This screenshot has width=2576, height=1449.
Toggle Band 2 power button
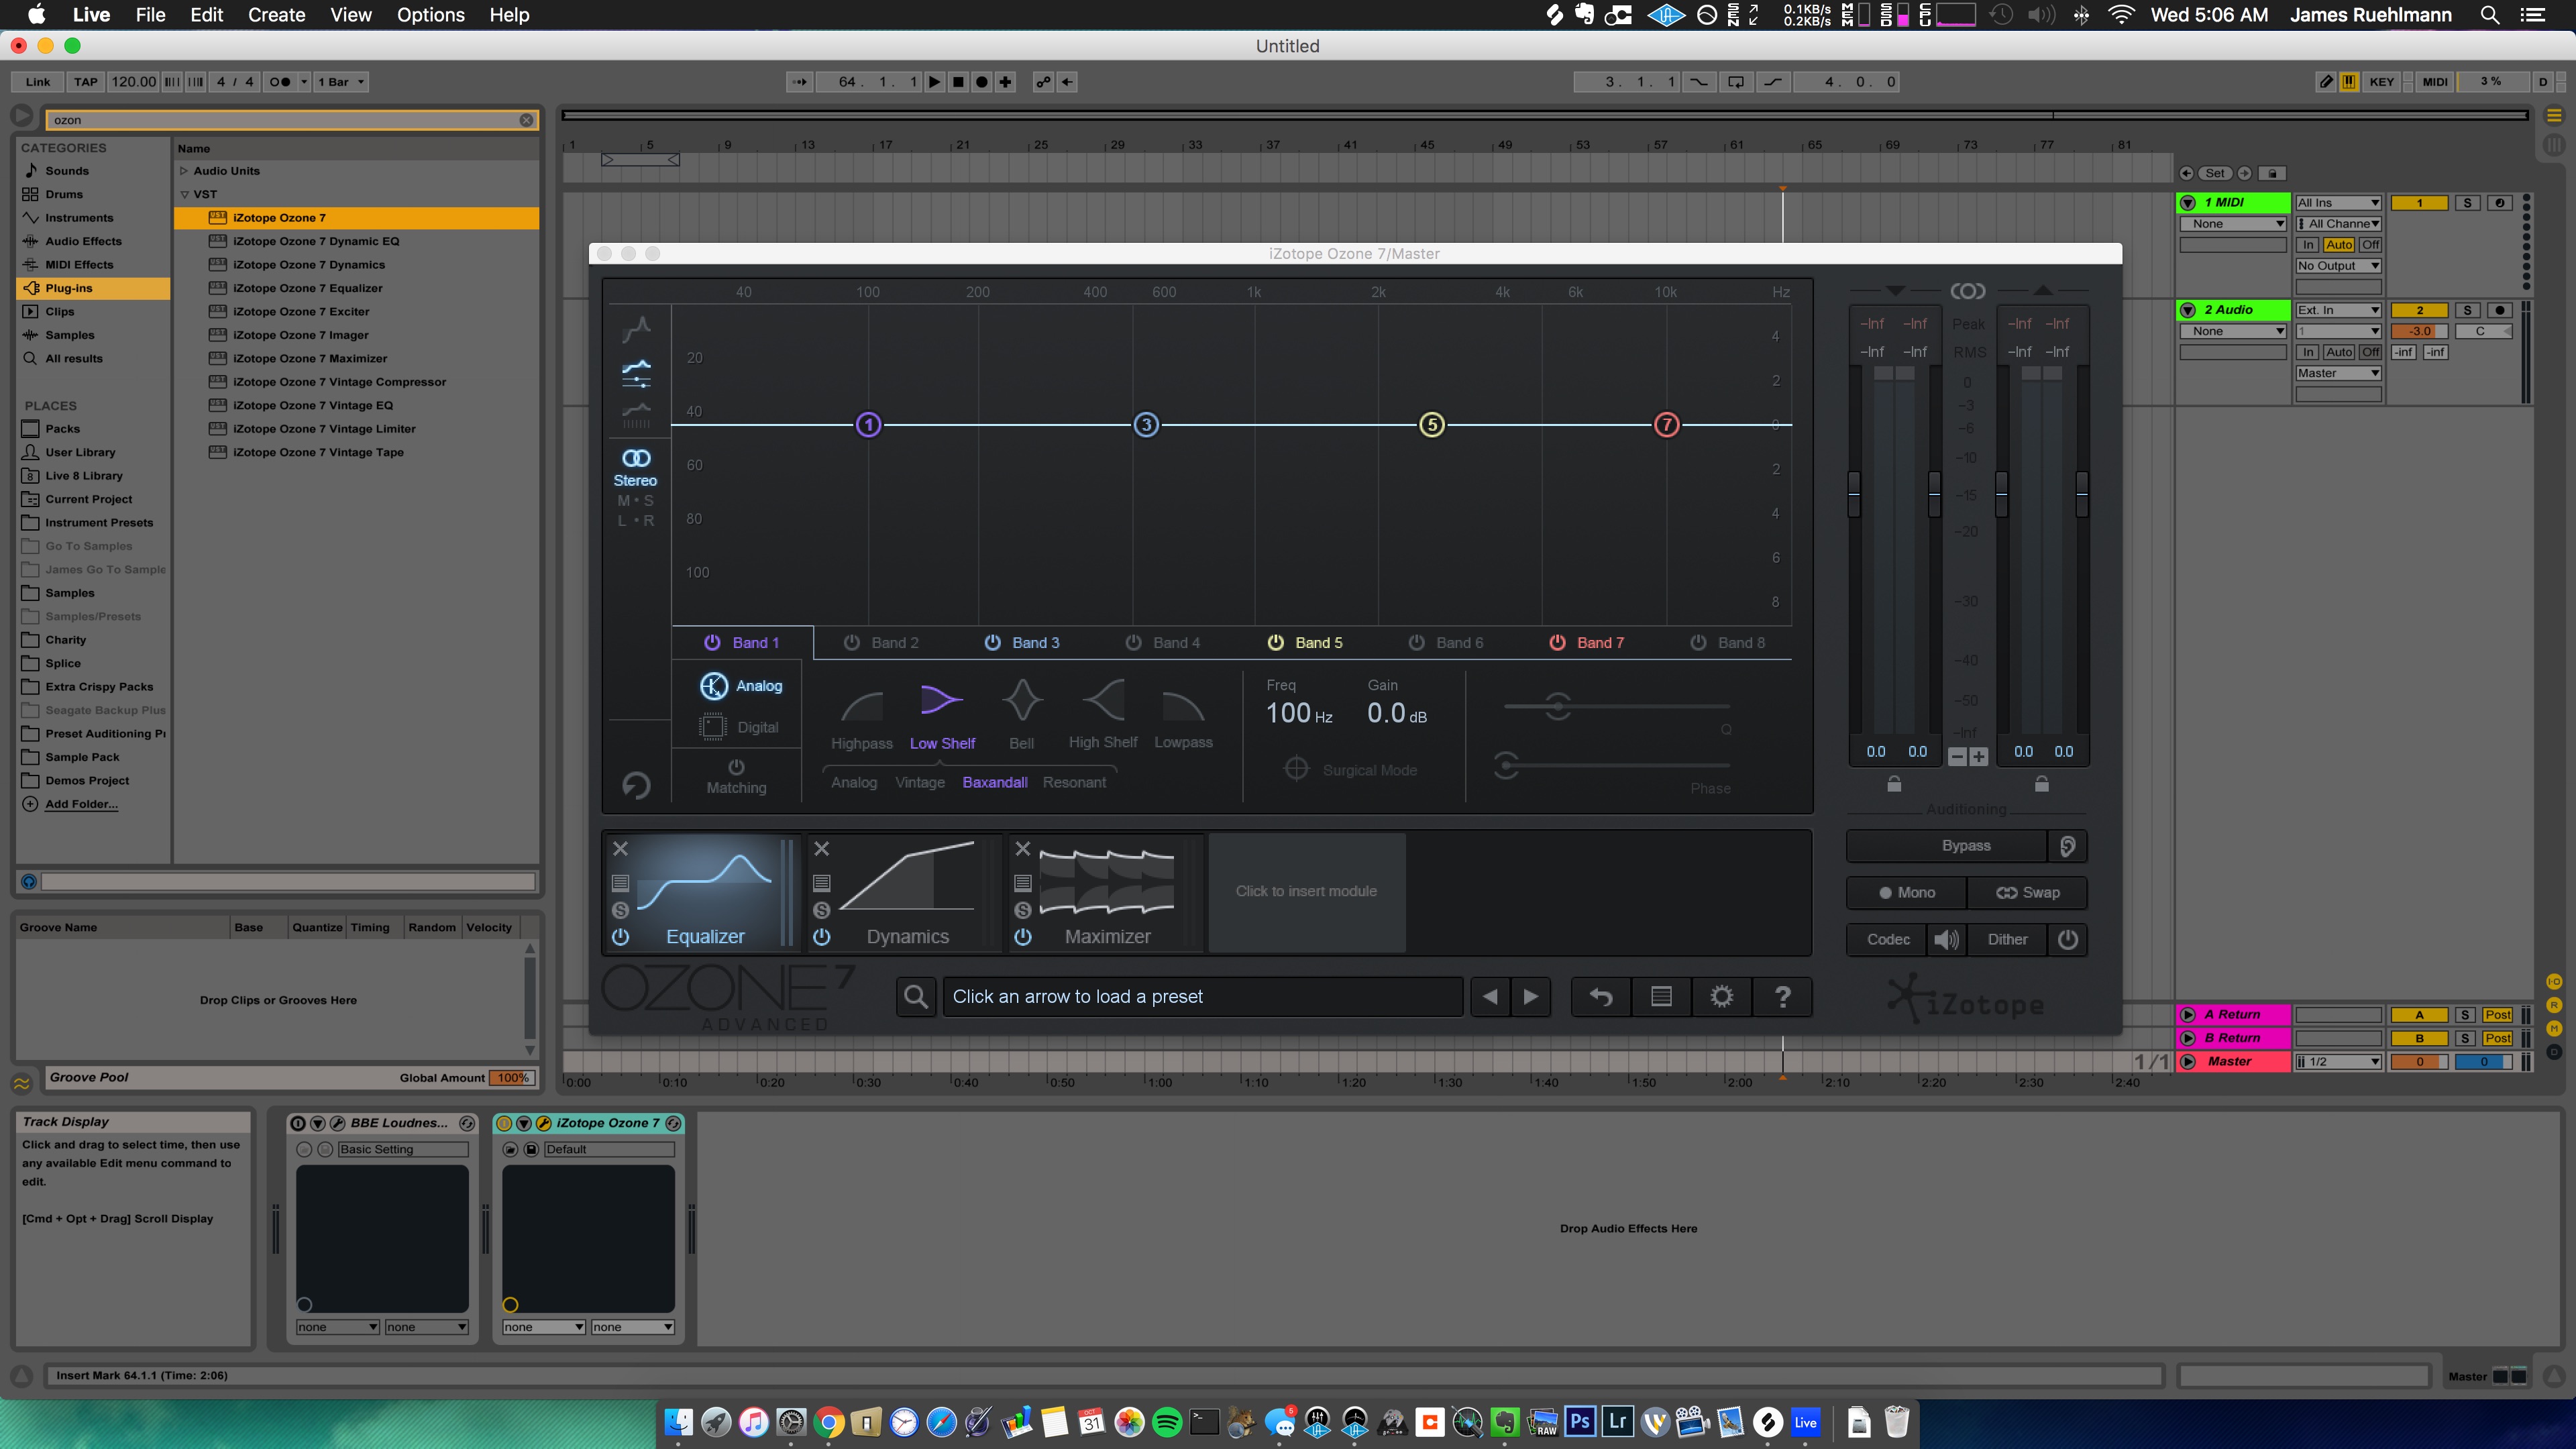click(x=851, y=643)
